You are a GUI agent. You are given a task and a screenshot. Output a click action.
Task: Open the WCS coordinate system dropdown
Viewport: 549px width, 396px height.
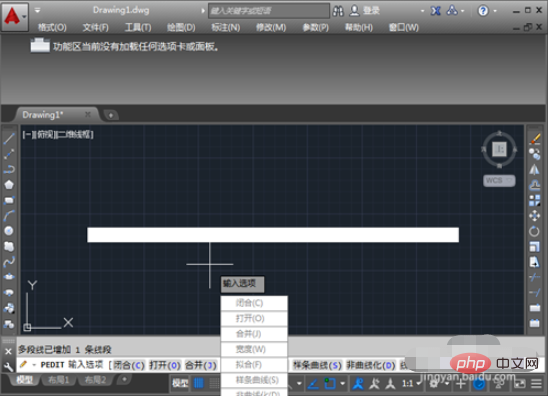click(x=499, y=181)
